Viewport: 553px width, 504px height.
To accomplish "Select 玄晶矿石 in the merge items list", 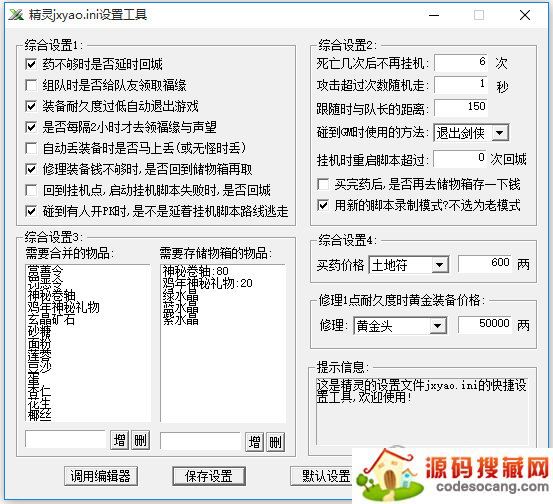I will coord(51,320).
